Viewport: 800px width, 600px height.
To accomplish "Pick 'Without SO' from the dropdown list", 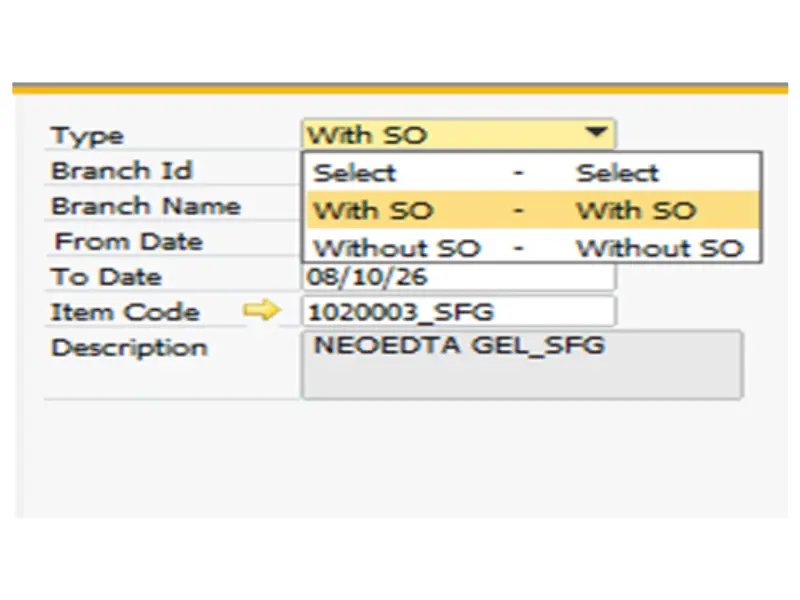I will (532, 247).
